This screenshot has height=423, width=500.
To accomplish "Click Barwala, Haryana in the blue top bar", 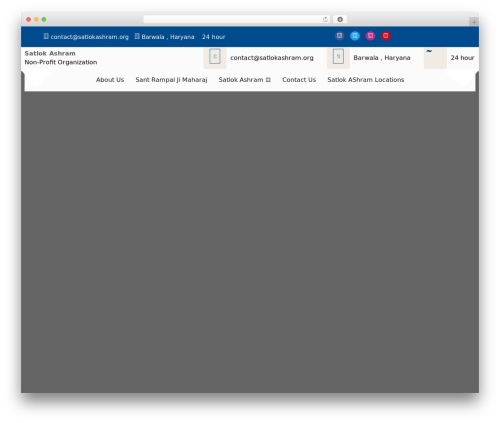I will point(168,37).
